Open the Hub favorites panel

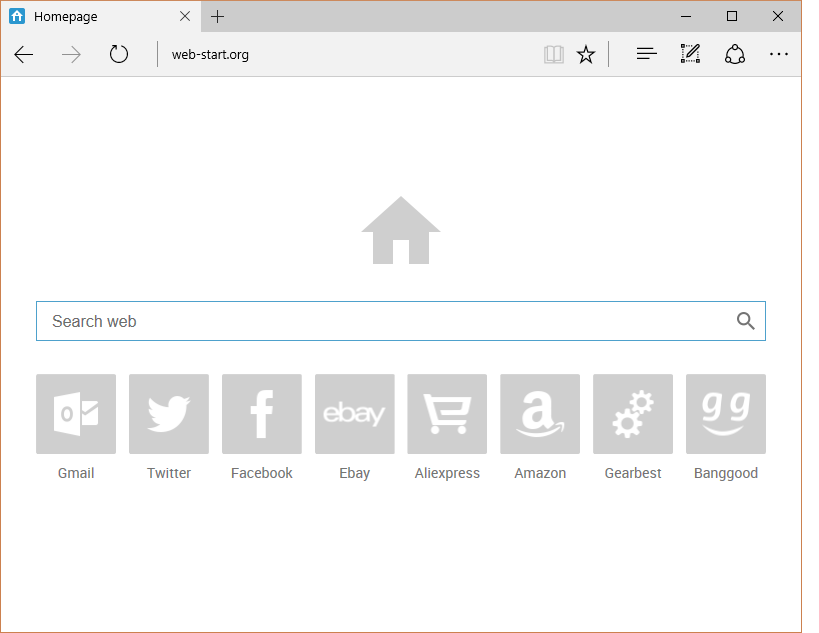[x=647, y=55]
